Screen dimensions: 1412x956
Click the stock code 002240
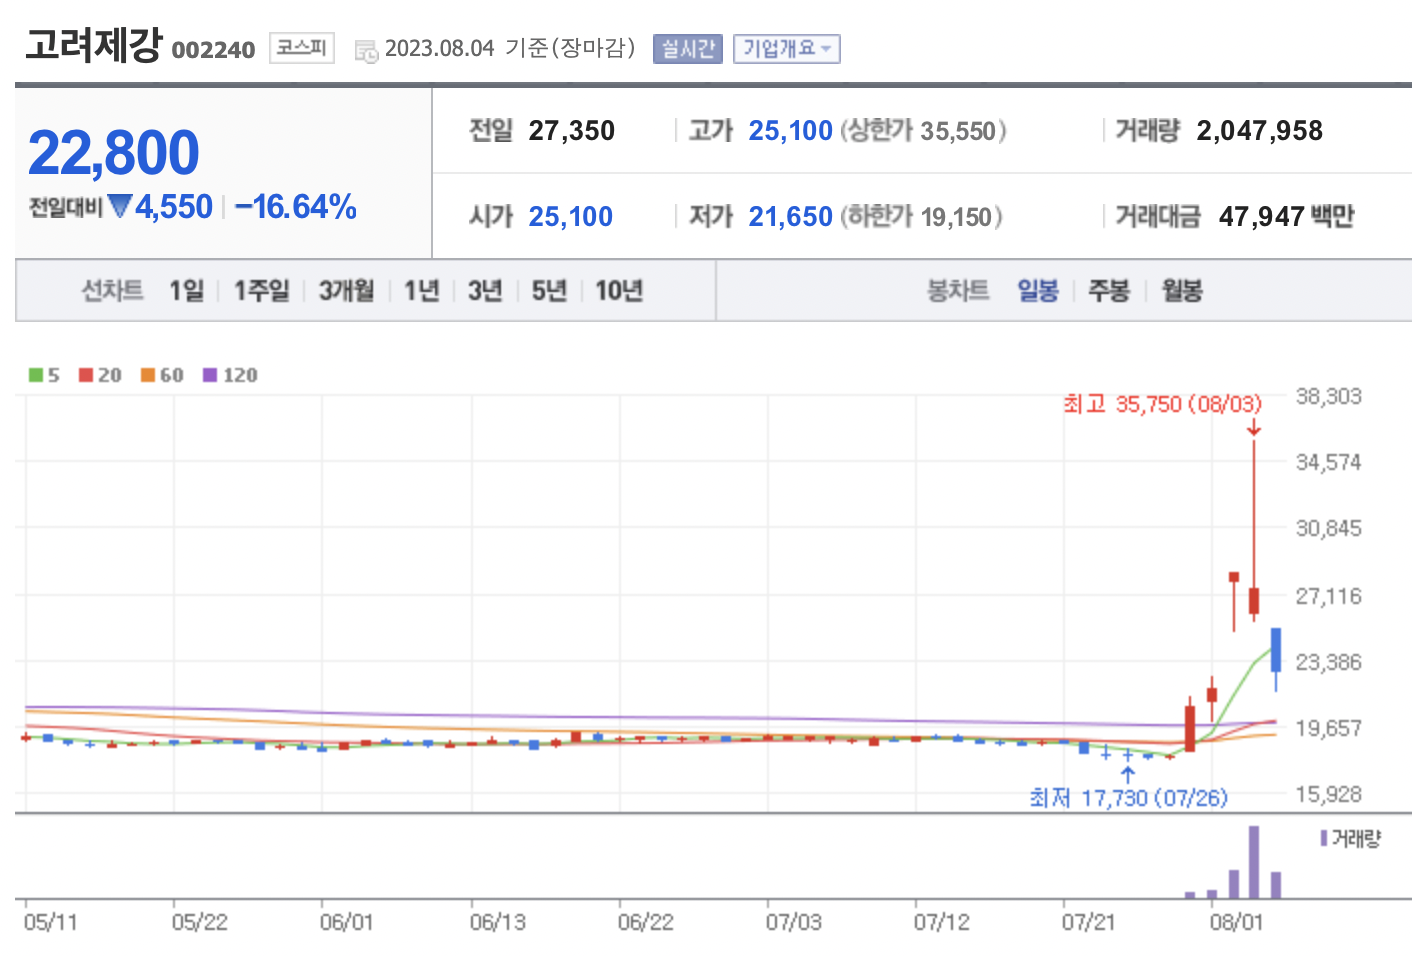[x=213, y=50]
